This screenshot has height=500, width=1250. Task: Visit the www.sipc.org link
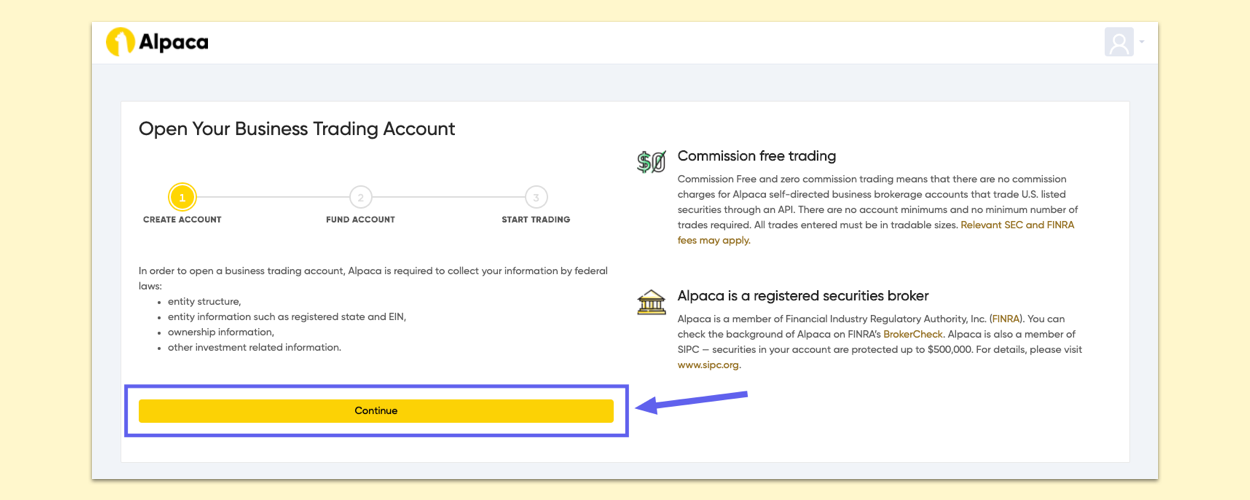coord(709,365)
